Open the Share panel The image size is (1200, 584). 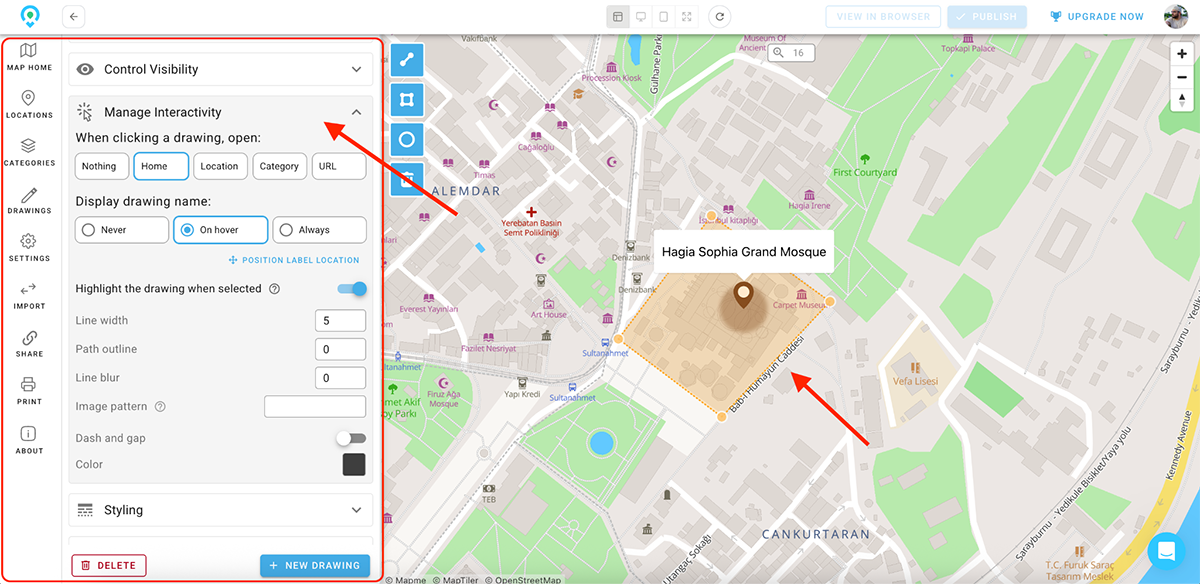[x=29, y=342]
